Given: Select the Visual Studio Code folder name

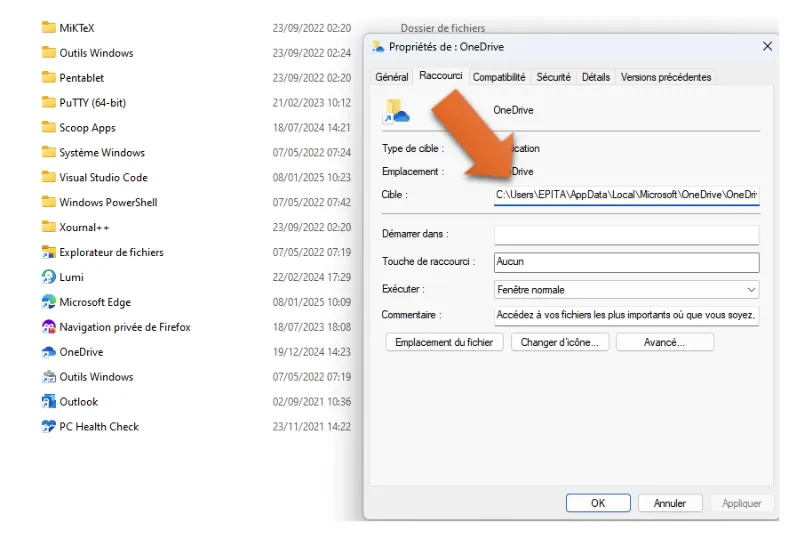Looking at the screenshot, I should click(x=104, y=177).
